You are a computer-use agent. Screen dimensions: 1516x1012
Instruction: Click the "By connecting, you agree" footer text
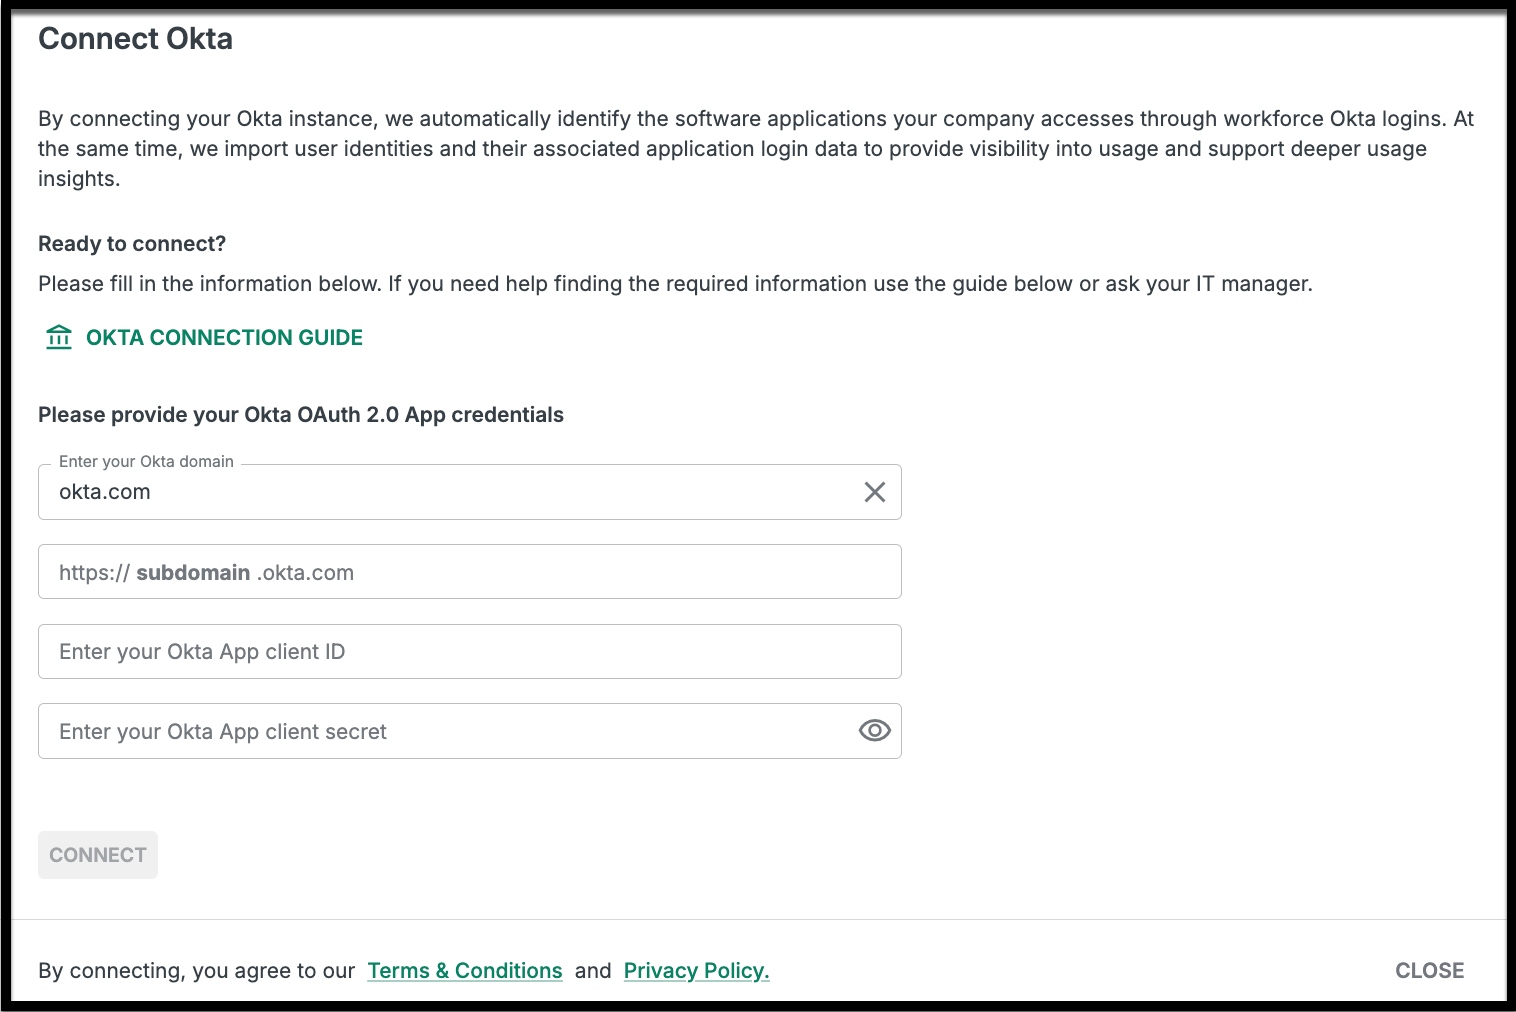tap(197, 971)
